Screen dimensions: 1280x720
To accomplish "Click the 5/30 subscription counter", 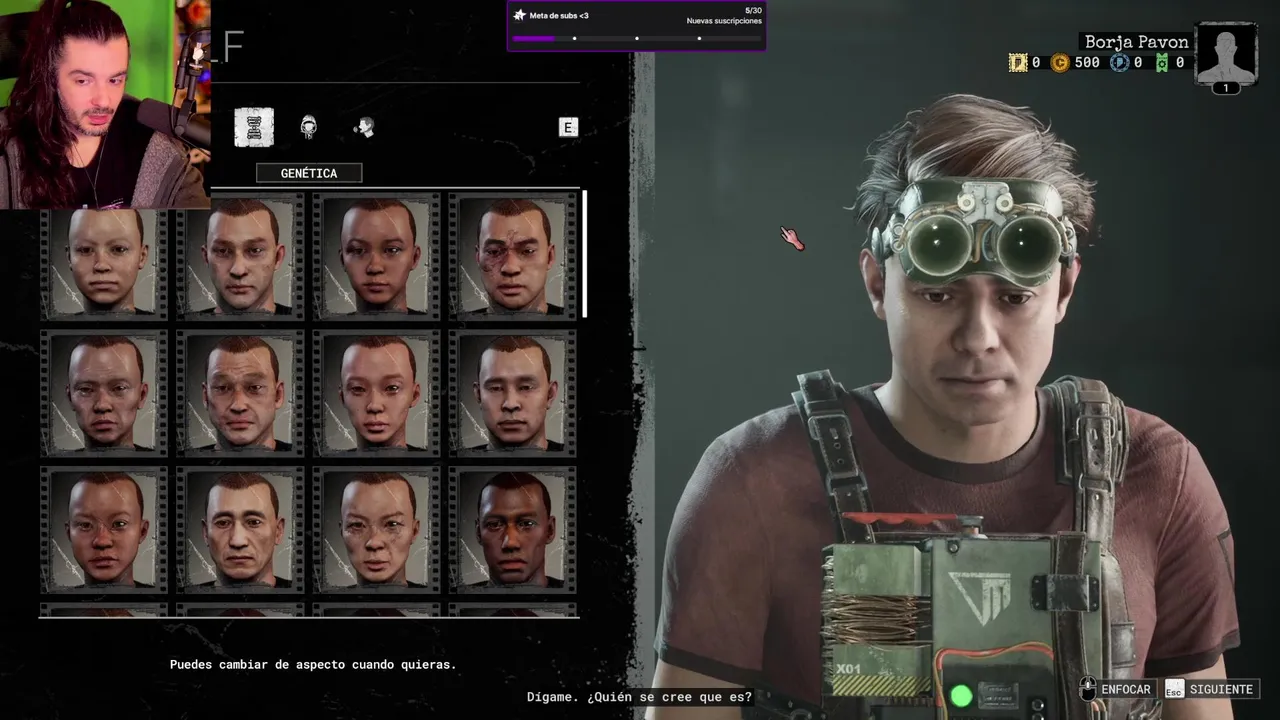I will tap(753, 10).
